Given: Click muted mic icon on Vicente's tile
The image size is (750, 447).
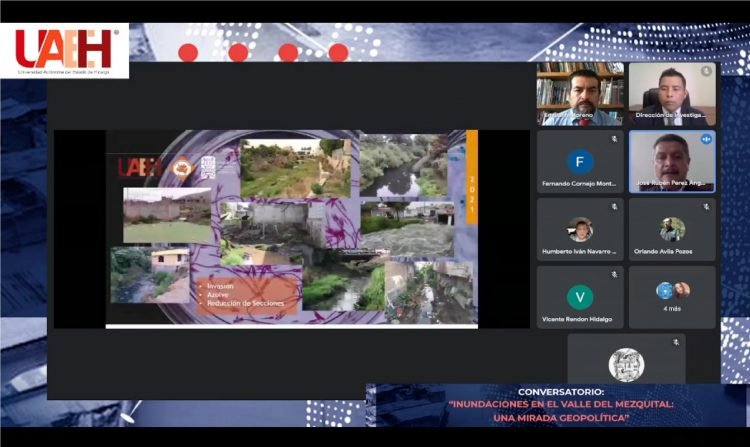Looking at the screenshot, I should 614,274.
